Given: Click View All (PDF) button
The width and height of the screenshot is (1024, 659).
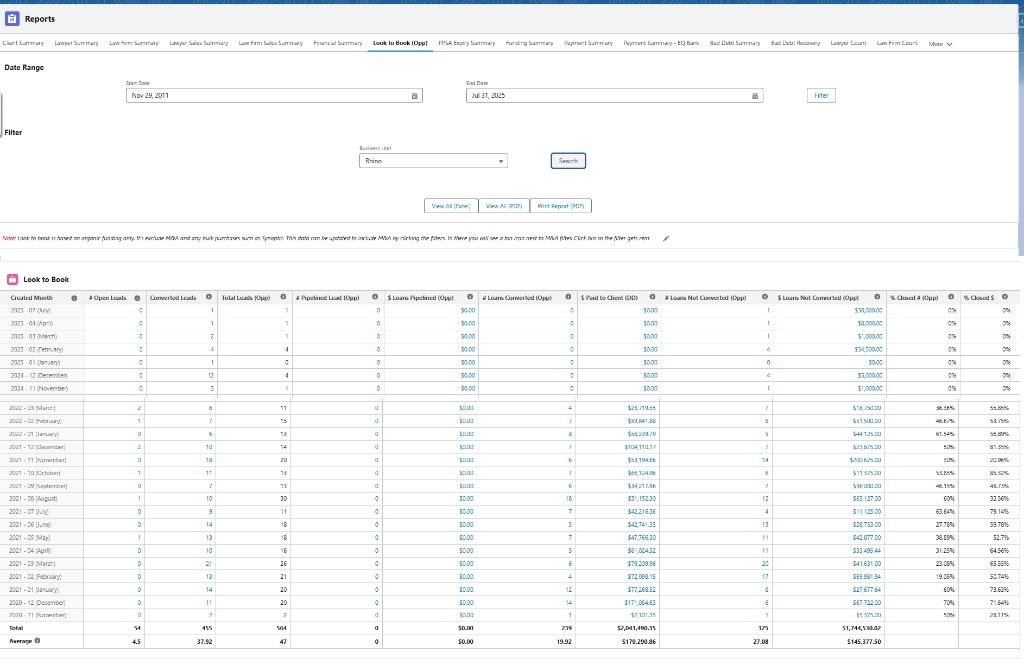Looking at the screenshot, I should coord(504,206).
